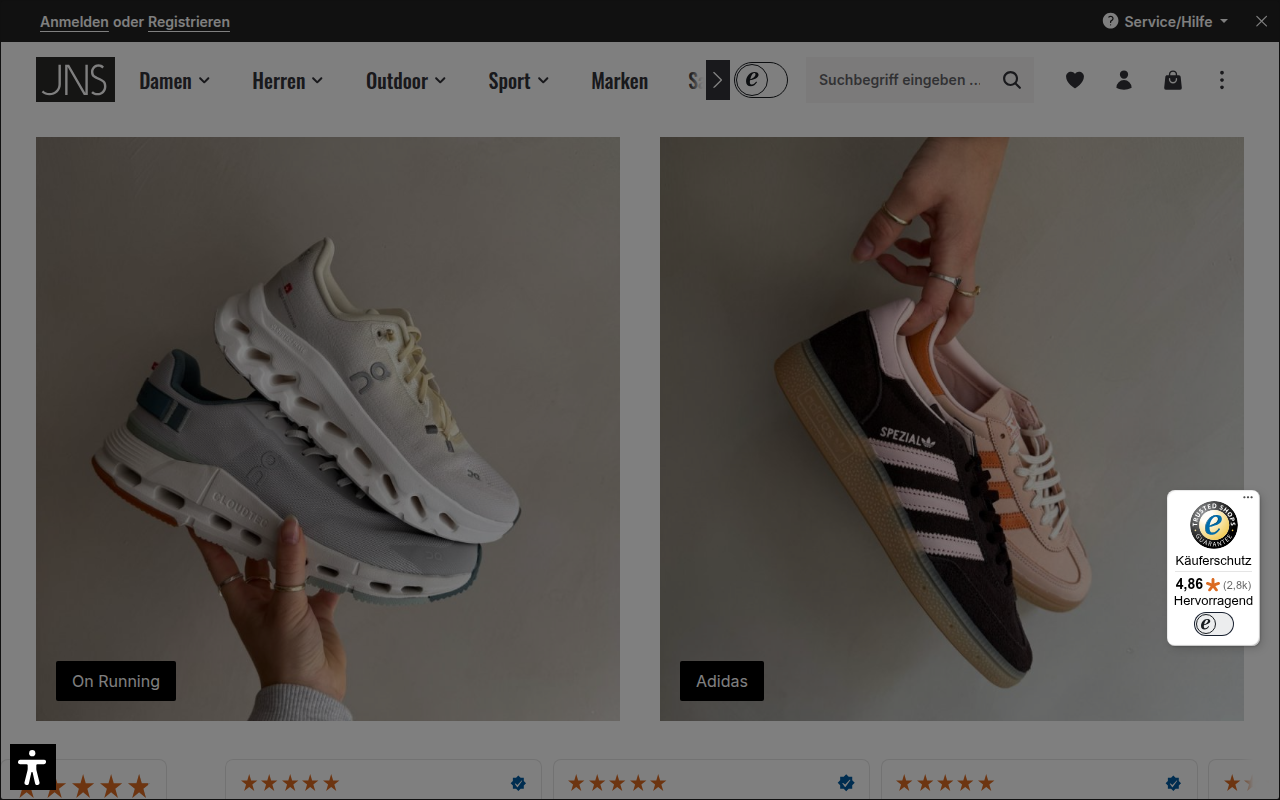
Task: Expand the Herren menu
Action: pyautogui.click(x=288, y=81)
